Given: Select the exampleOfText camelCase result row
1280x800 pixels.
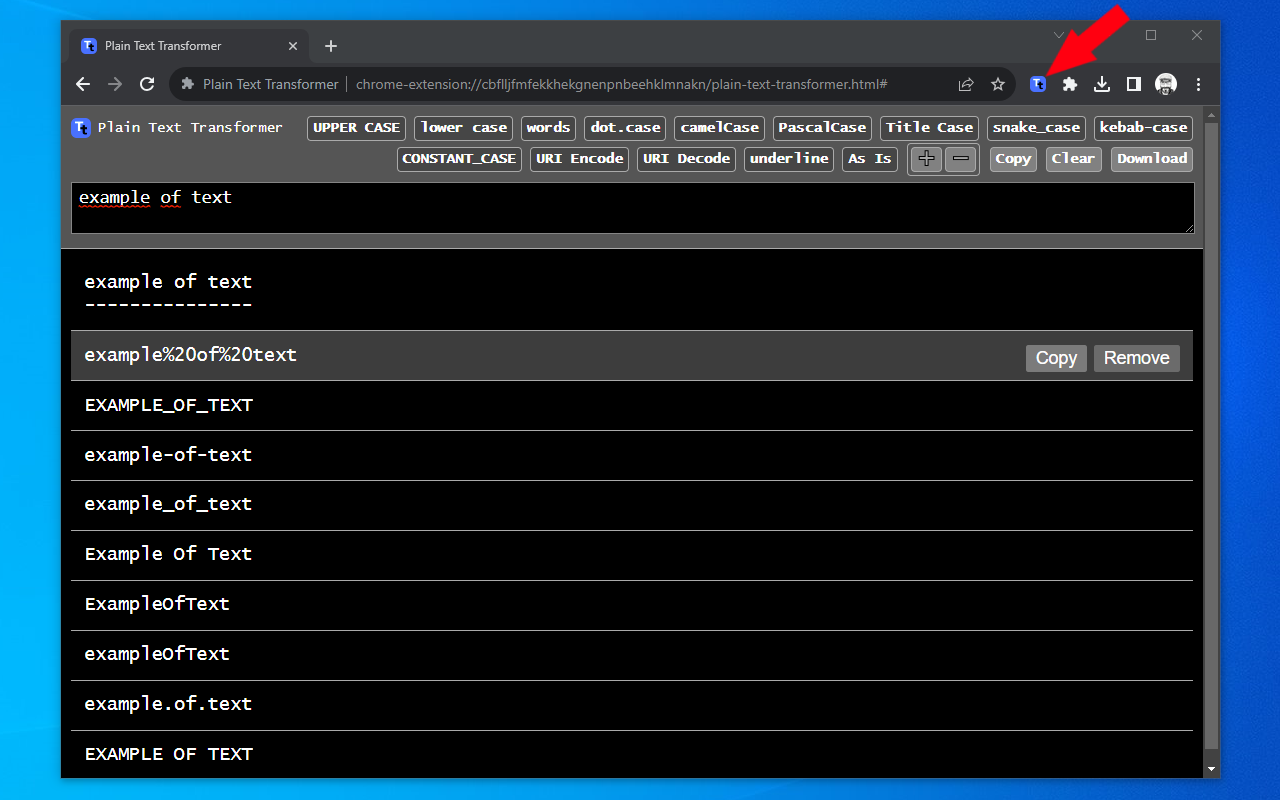Looking at the screenshot, I should click(632, 655).
